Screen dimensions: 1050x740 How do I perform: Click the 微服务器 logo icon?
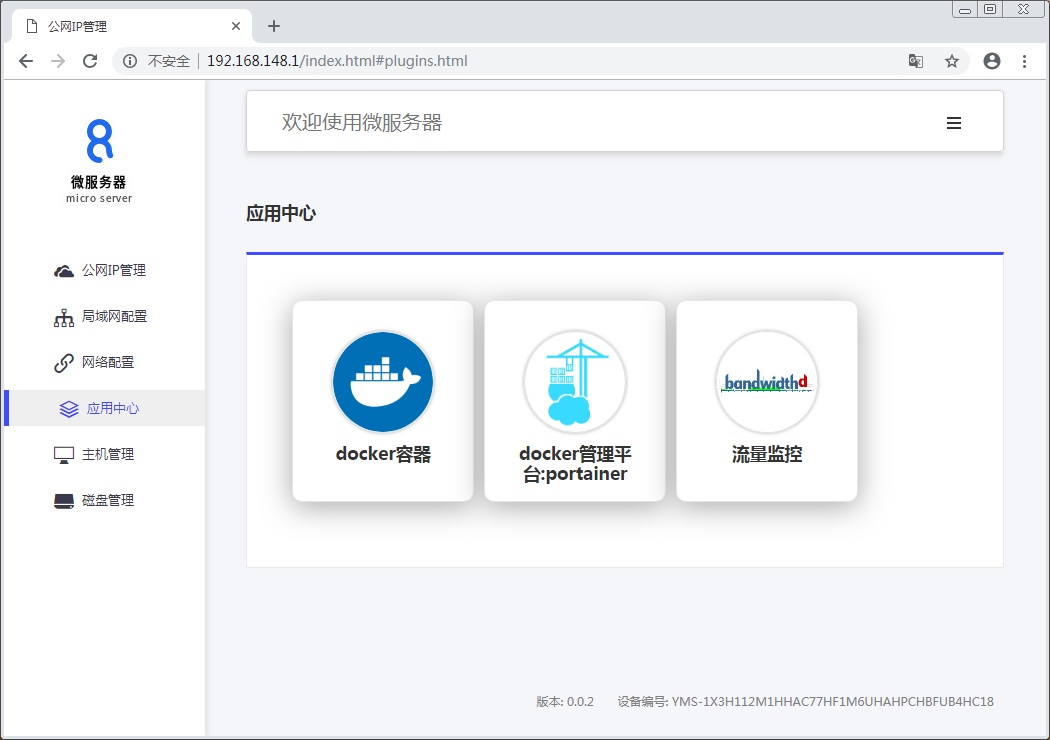click(x=99, y=141)
